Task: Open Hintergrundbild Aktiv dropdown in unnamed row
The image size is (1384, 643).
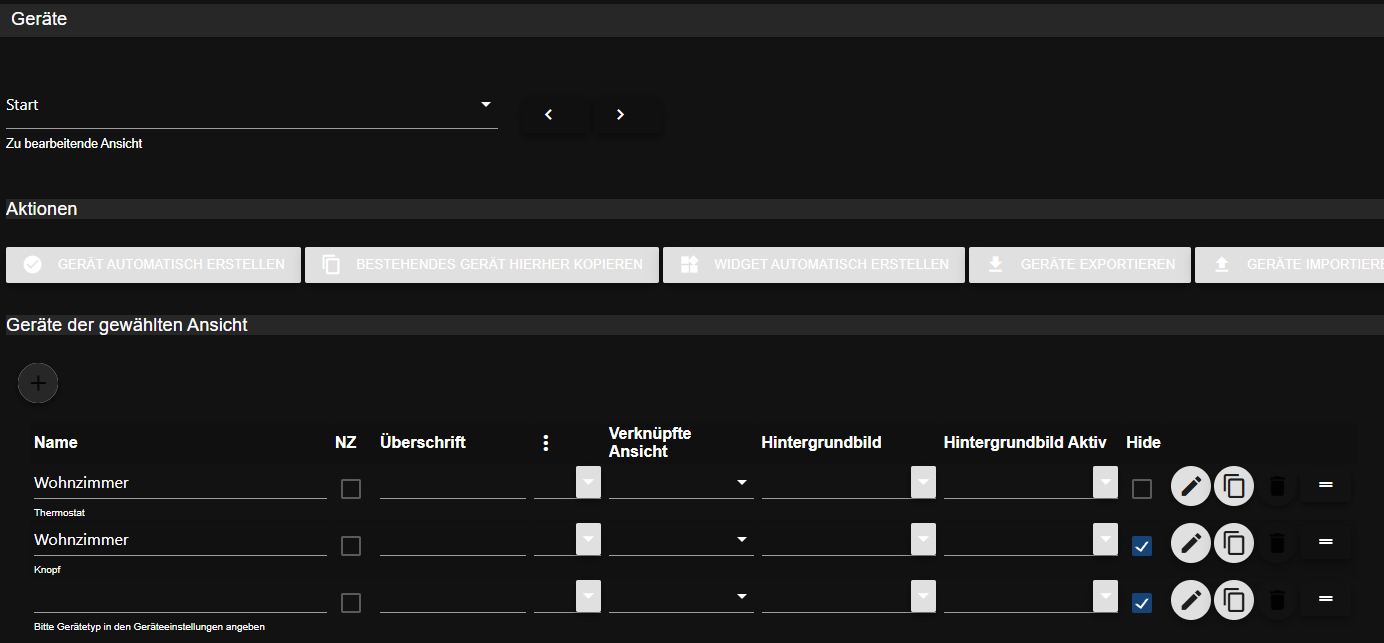Action: (x=1105, y=596)
